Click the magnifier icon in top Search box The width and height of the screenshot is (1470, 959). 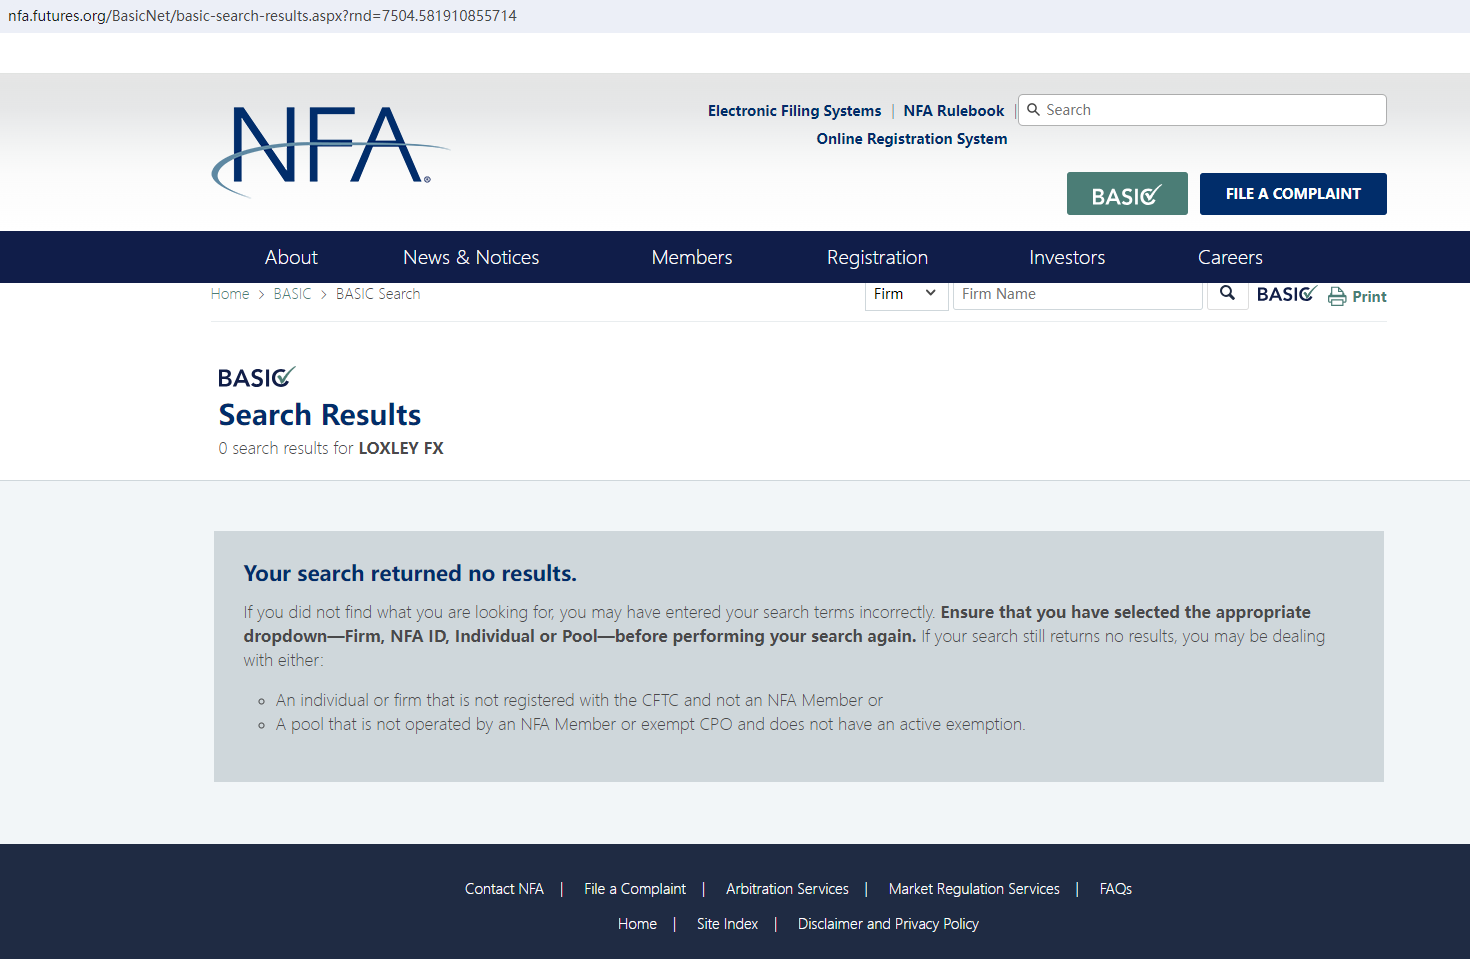click(1033, 110)
